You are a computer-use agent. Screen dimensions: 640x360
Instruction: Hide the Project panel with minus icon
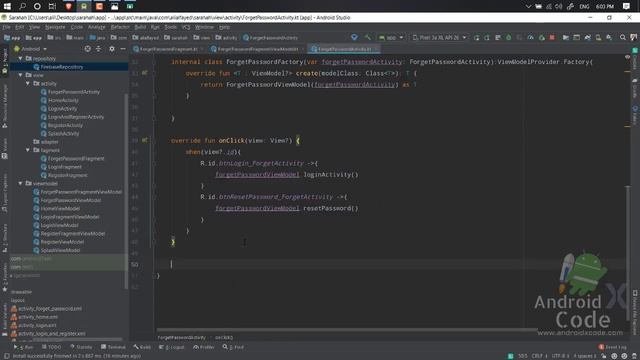pyautogui.click(x=123, y=49)
